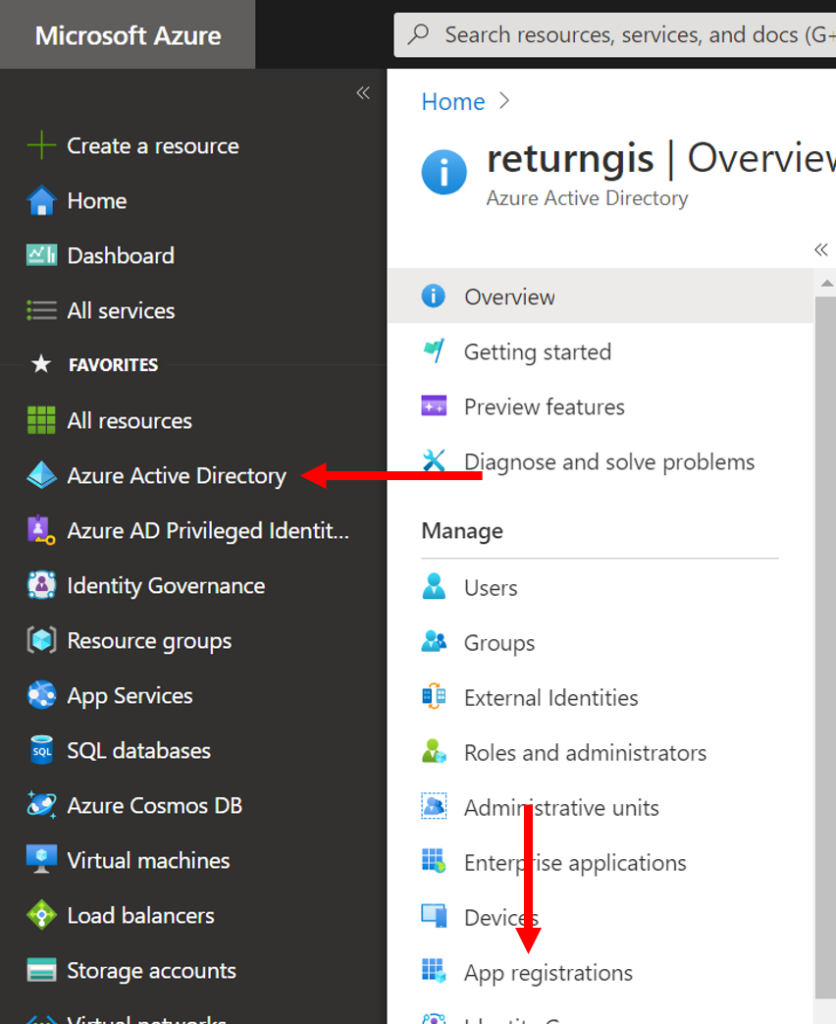Open the Virtual machines monitor icon
Viewport: 836px width, 1024px height.
41,859
